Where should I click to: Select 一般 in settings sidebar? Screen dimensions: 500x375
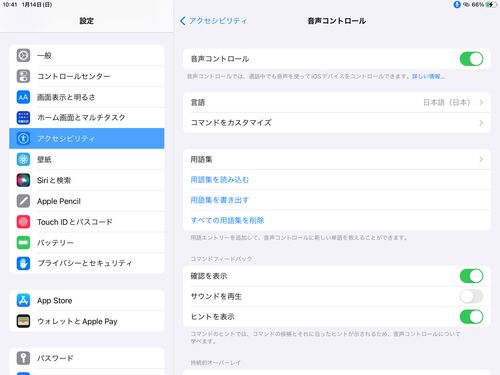coord(87,55)
